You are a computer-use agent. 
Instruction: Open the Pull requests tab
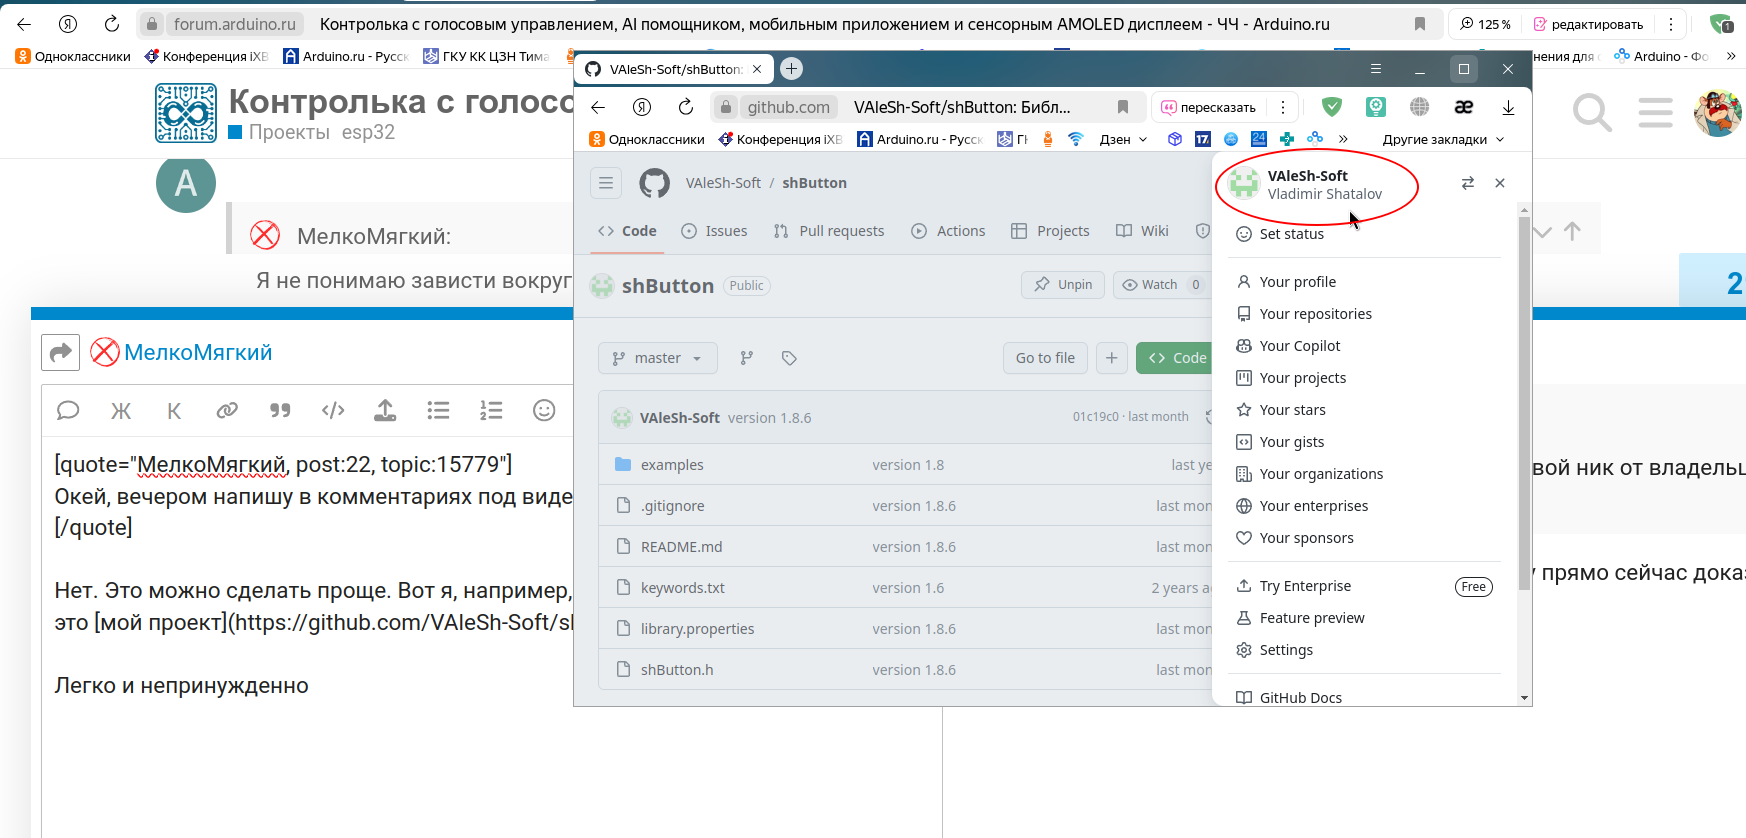[x=829, y=231]
